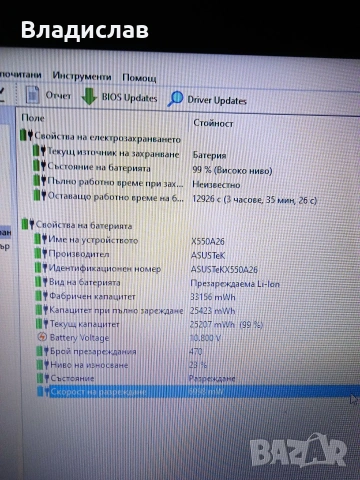Click battery icon beside Производител
The height and width of the screenshot is (480, 360).
(x=41, y=253)
